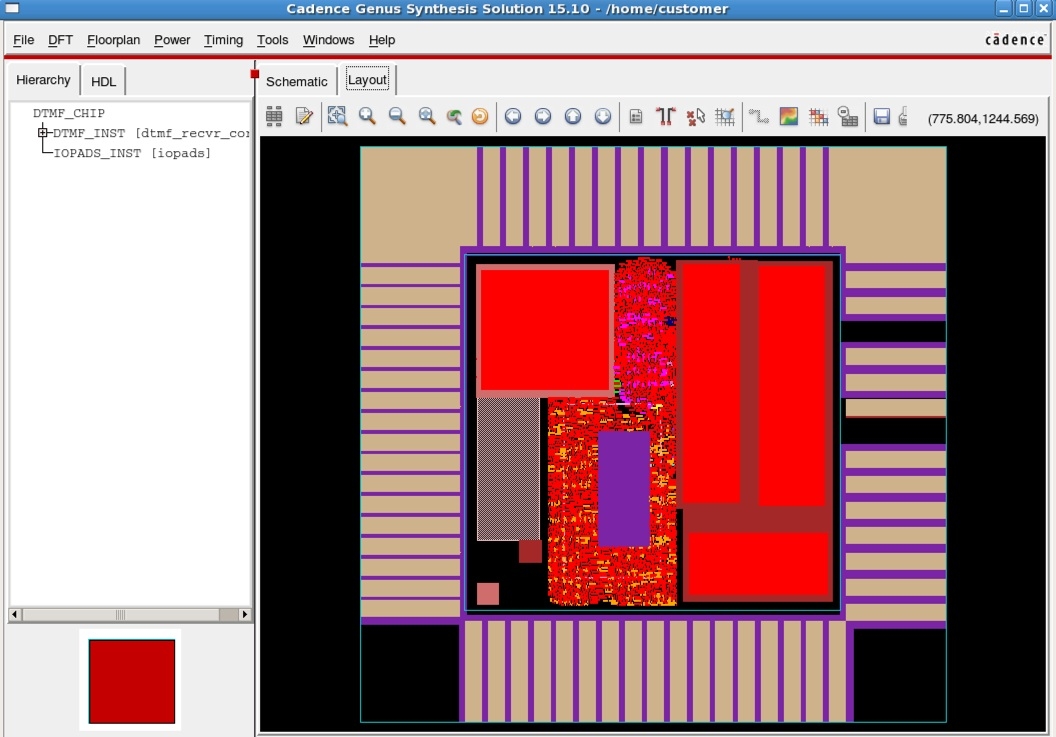Switch to the HDL tab
Viewport: 1056px width, 737px height.
click(104, 81)
